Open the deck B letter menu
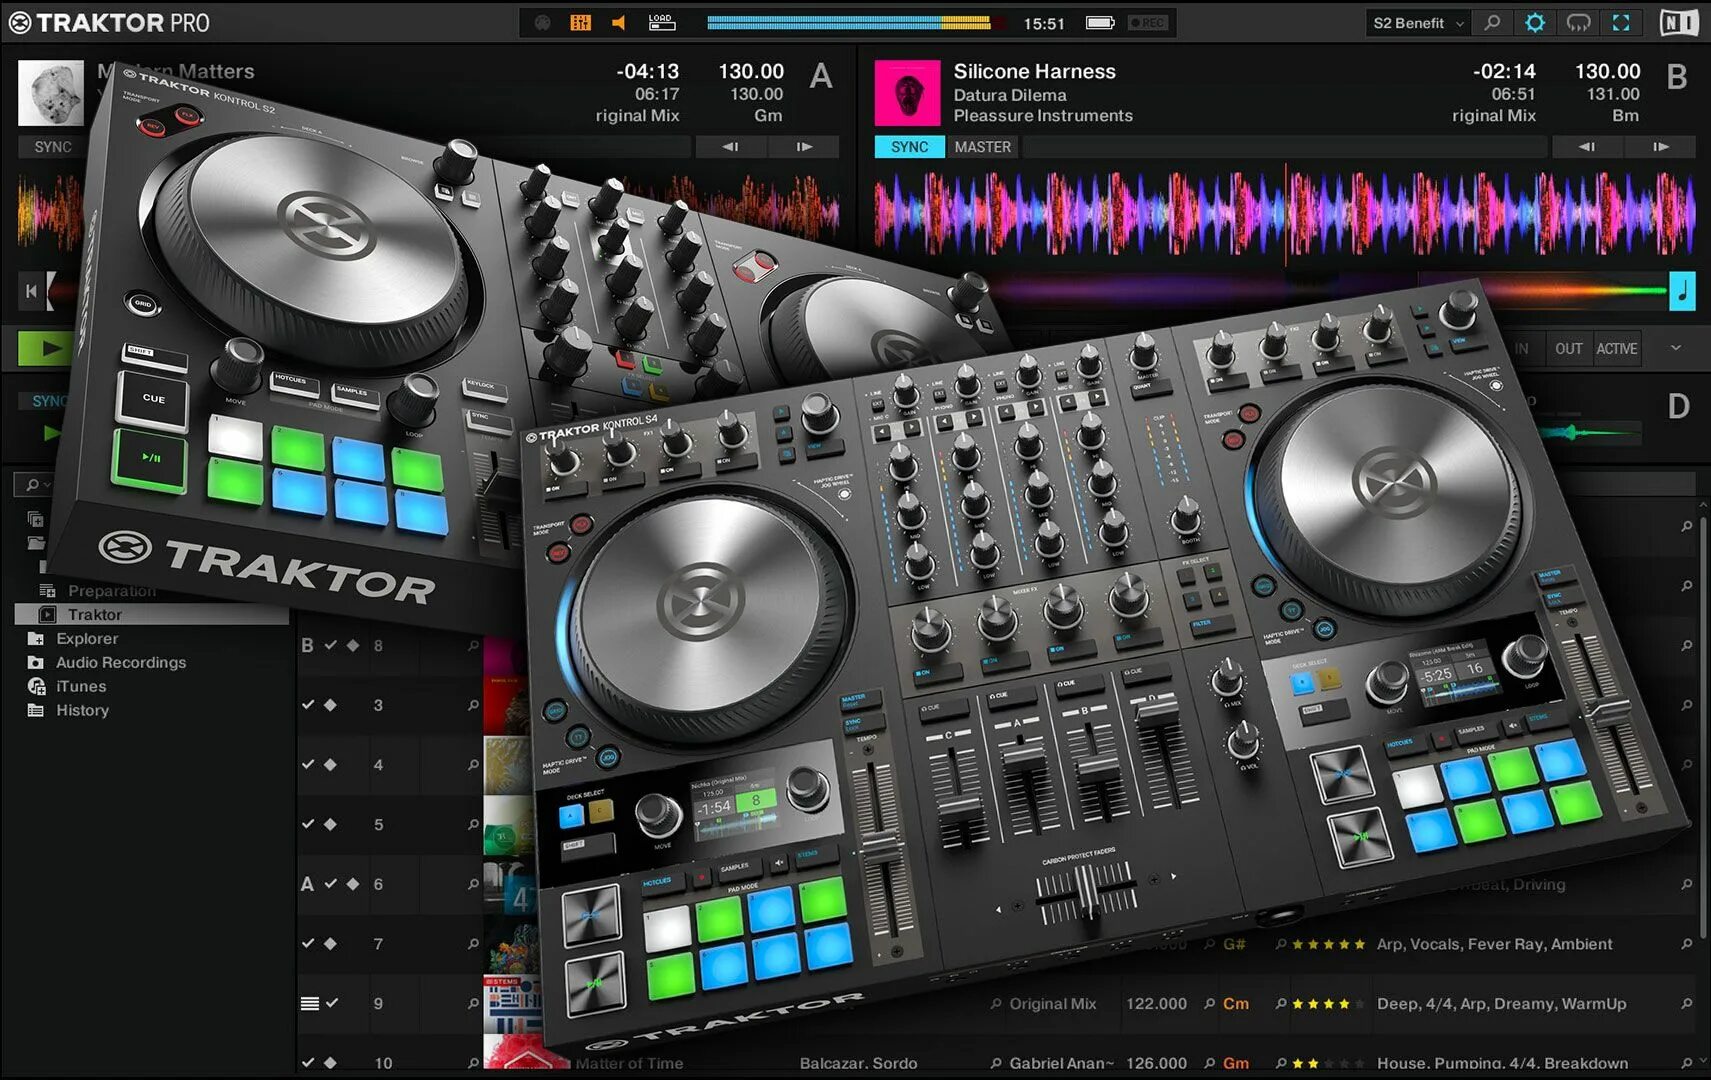 [1677, 76]
